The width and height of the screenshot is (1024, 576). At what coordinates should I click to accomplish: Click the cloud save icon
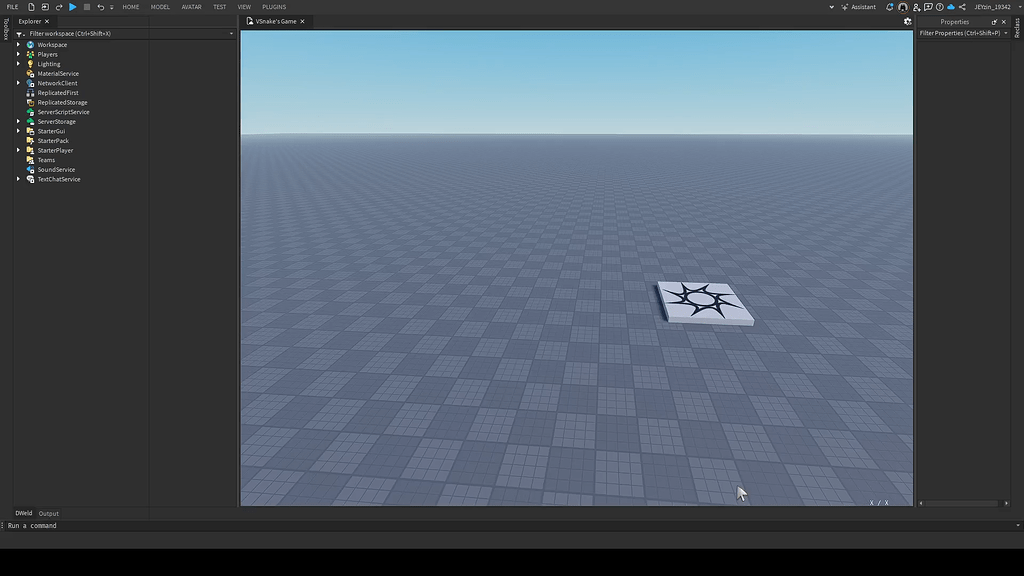[x=951, y=7]
